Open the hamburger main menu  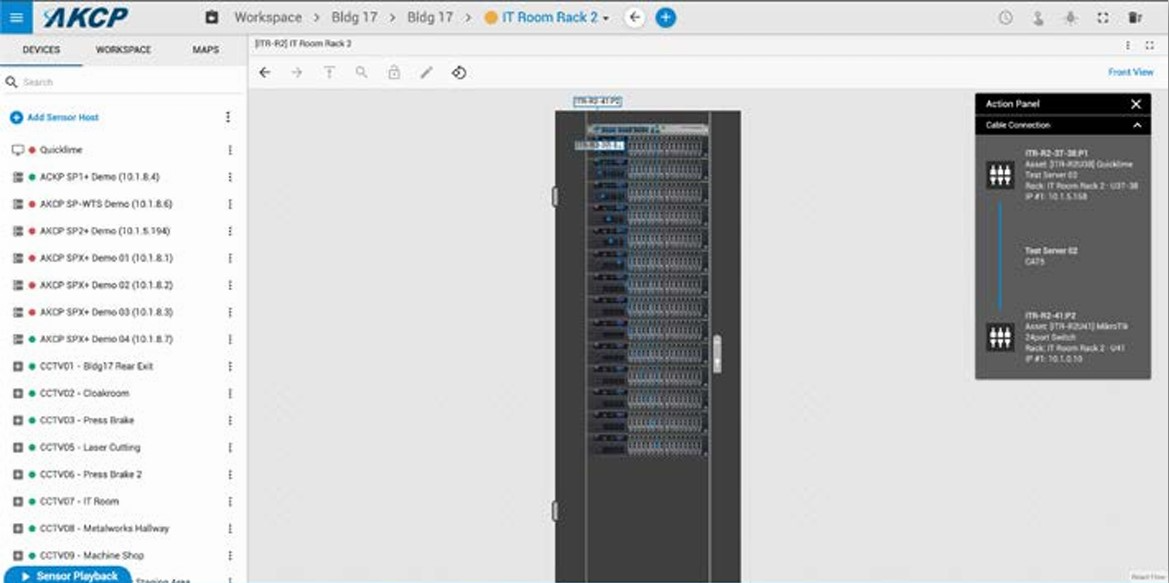(x=16, y=17)
